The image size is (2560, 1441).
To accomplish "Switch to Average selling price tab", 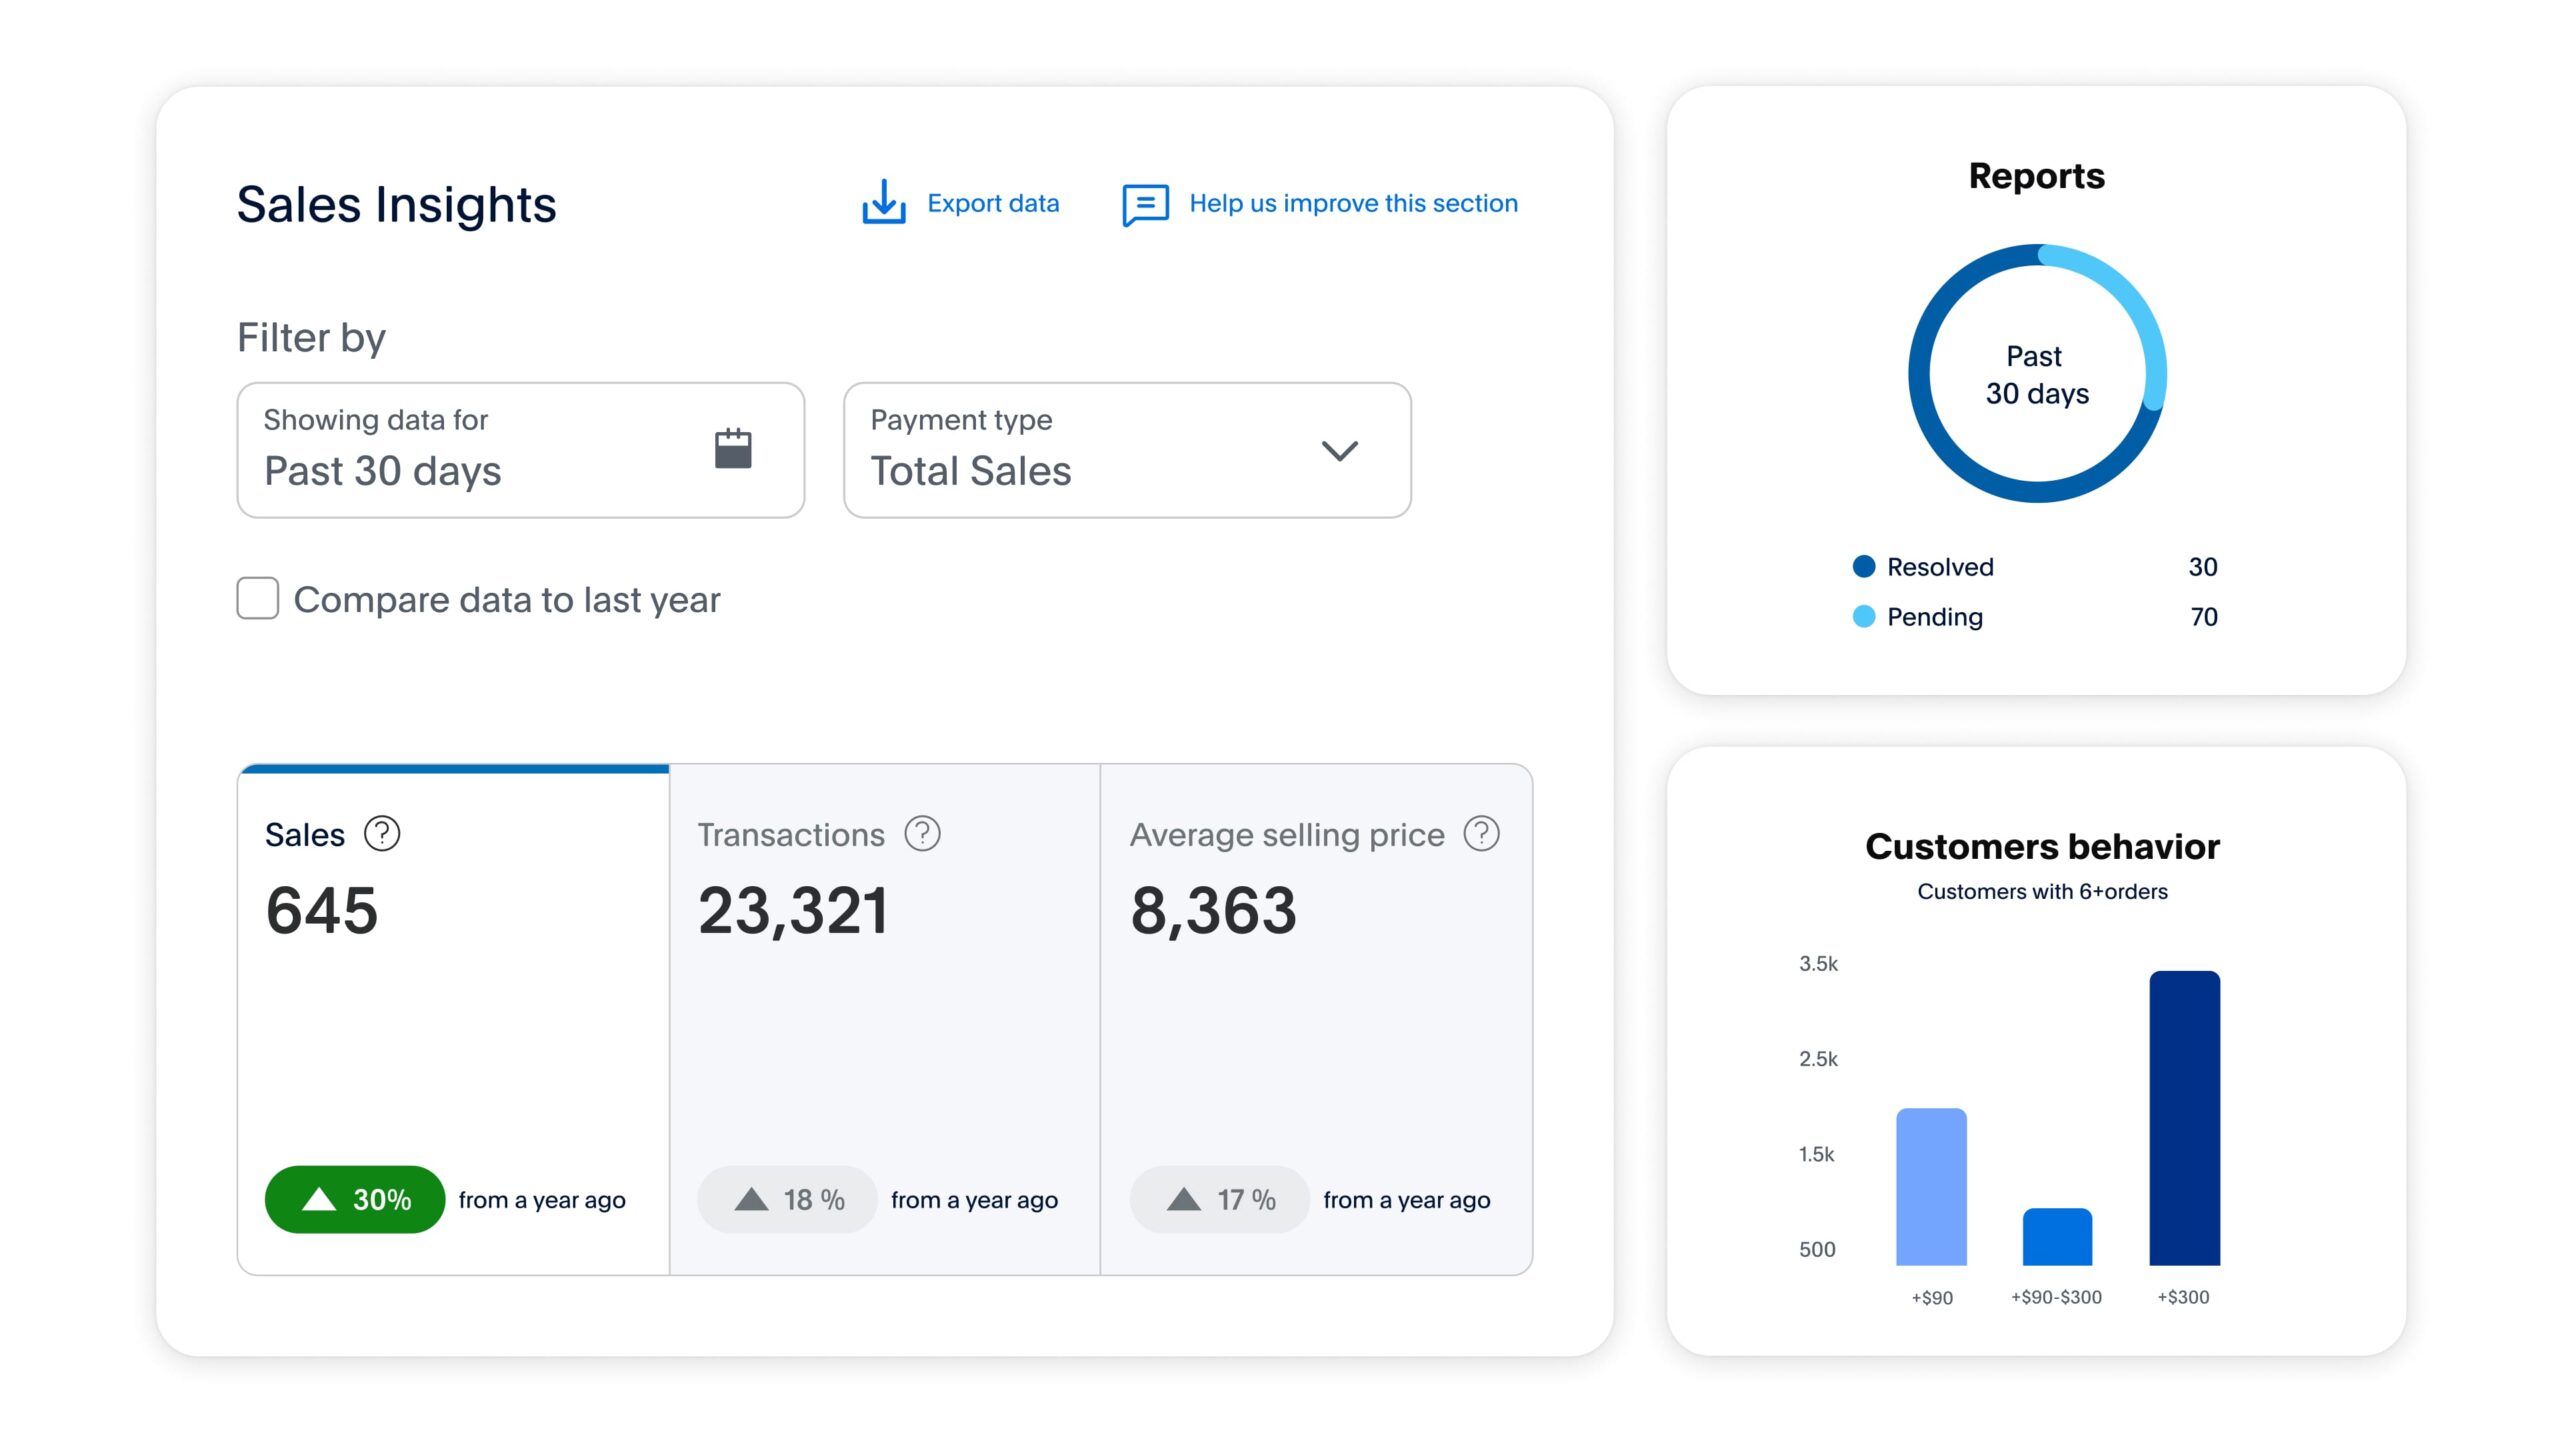I will click(x=1316, y=1019).
